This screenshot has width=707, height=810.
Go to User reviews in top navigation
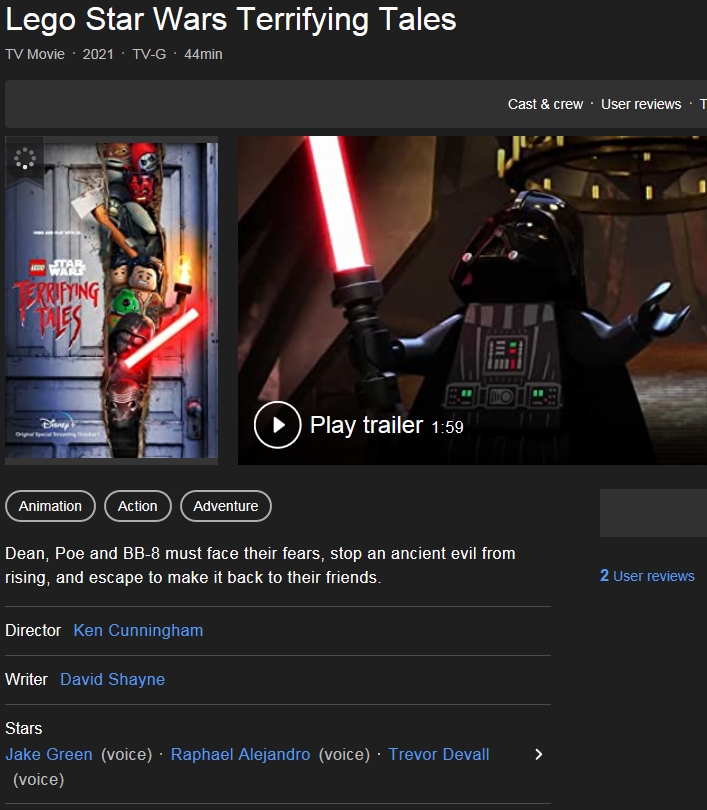[641, 104]
